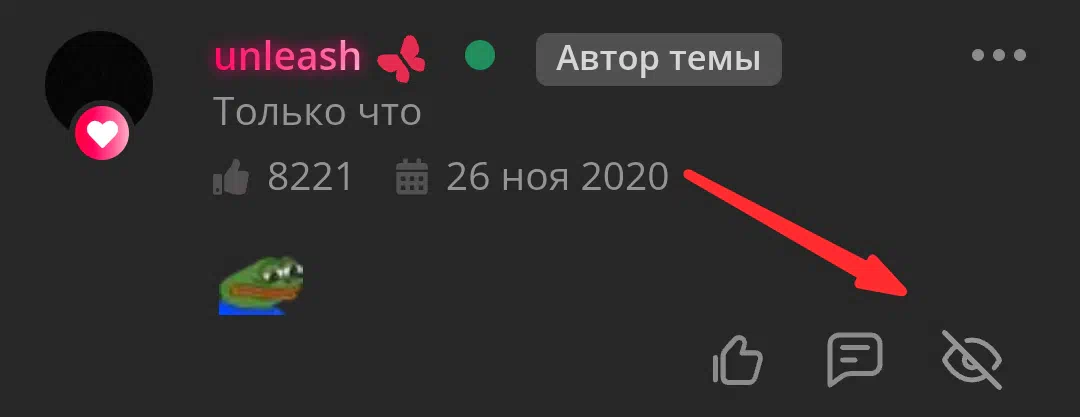Click the 8221 likes count
1080x417 pixels.
click(x=310, y=178)
